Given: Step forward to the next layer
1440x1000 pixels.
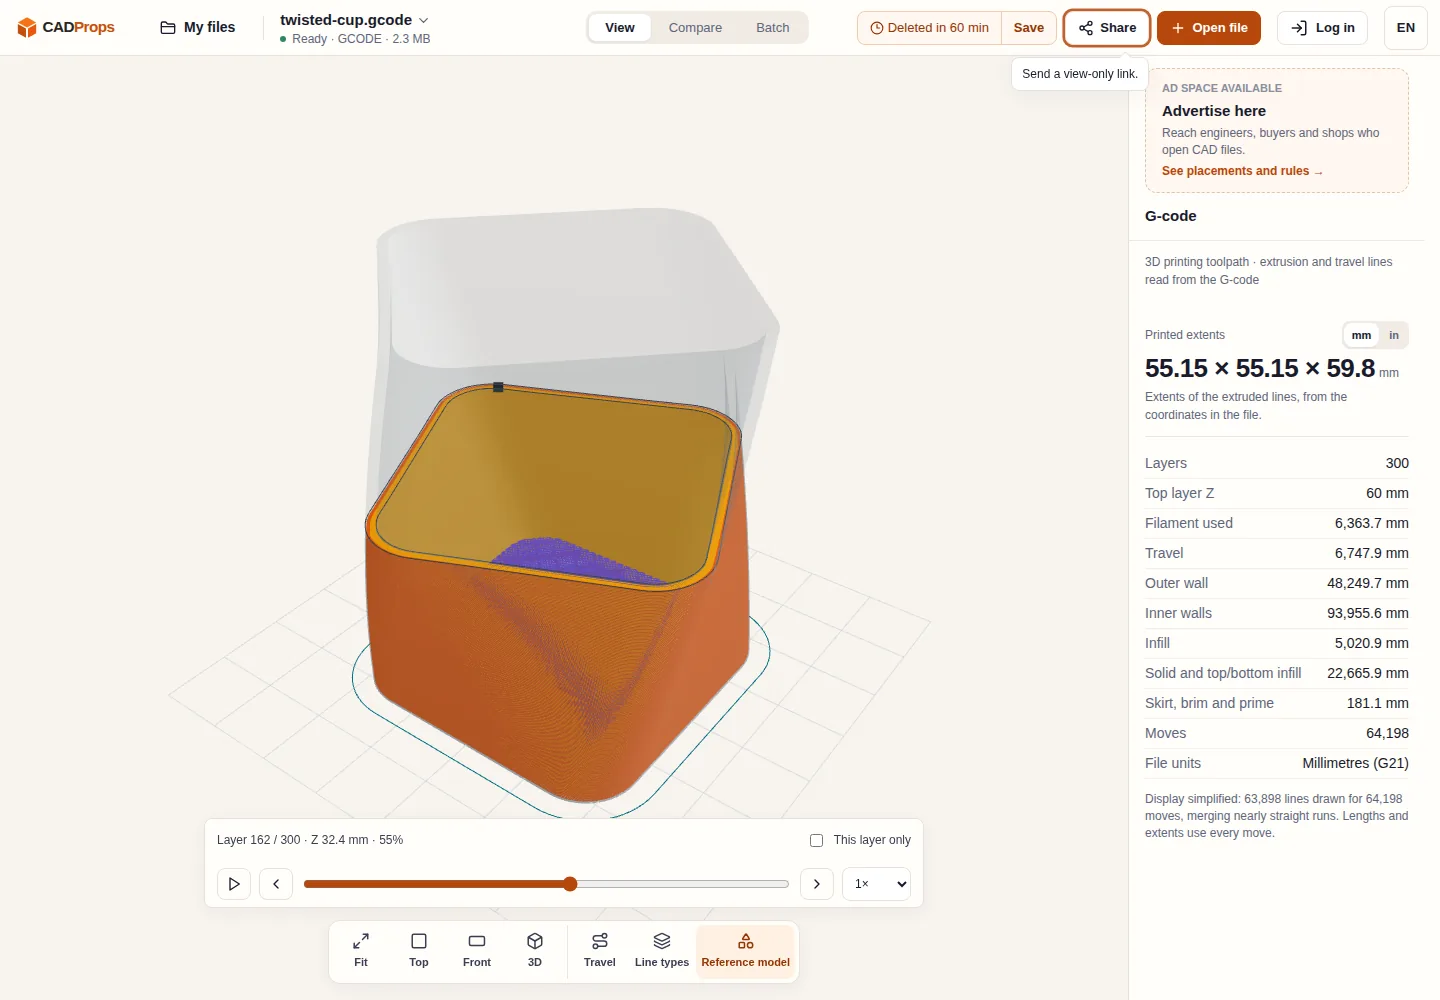Looking at the screenshot, I should (x=817, y=884).
